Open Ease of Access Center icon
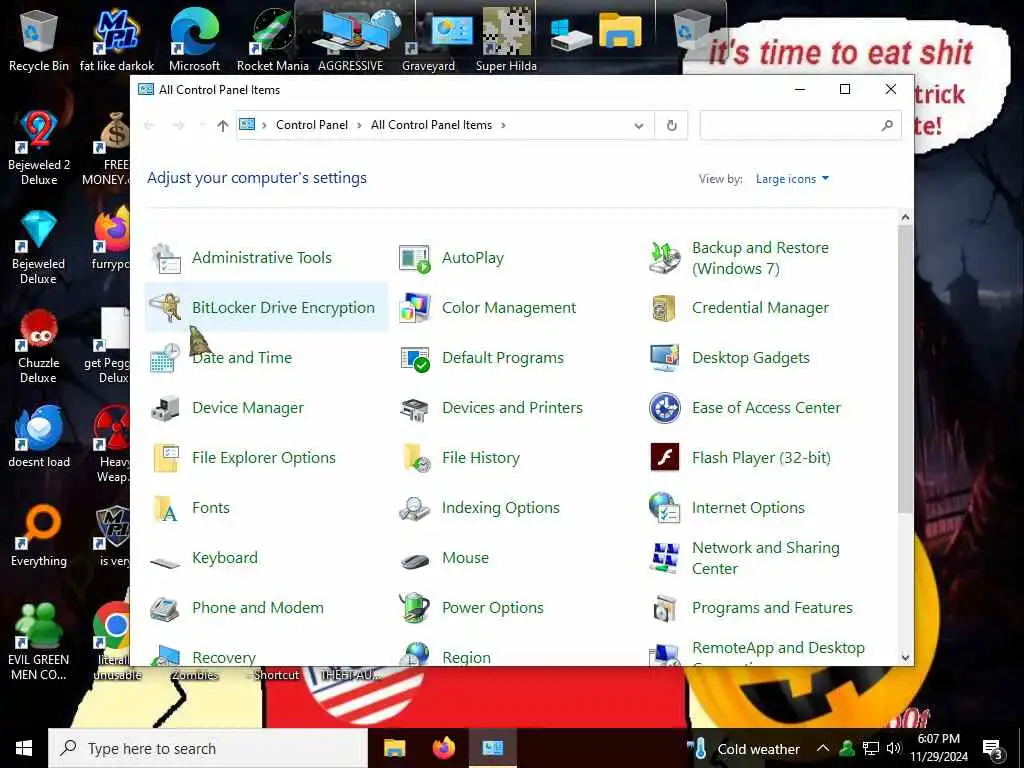1024x768 pixels. (x=665, y=408)
